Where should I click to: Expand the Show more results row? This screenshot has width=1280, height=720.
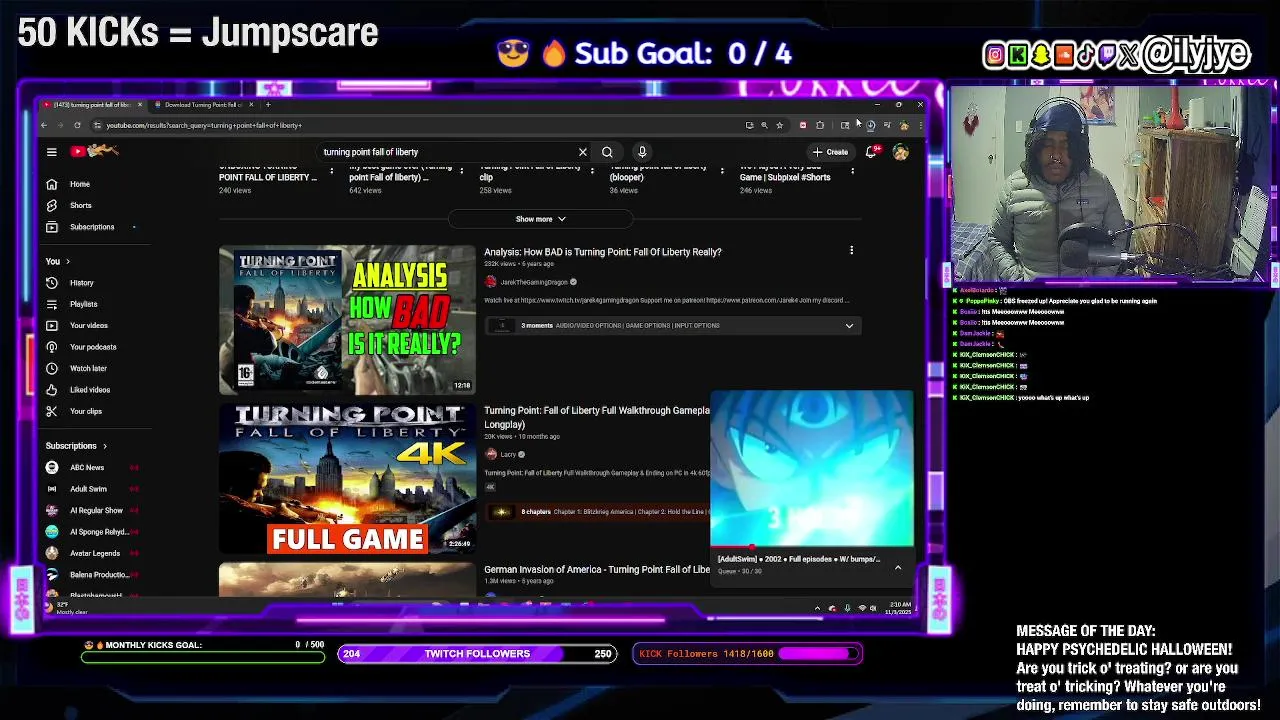tap(540, 219)
